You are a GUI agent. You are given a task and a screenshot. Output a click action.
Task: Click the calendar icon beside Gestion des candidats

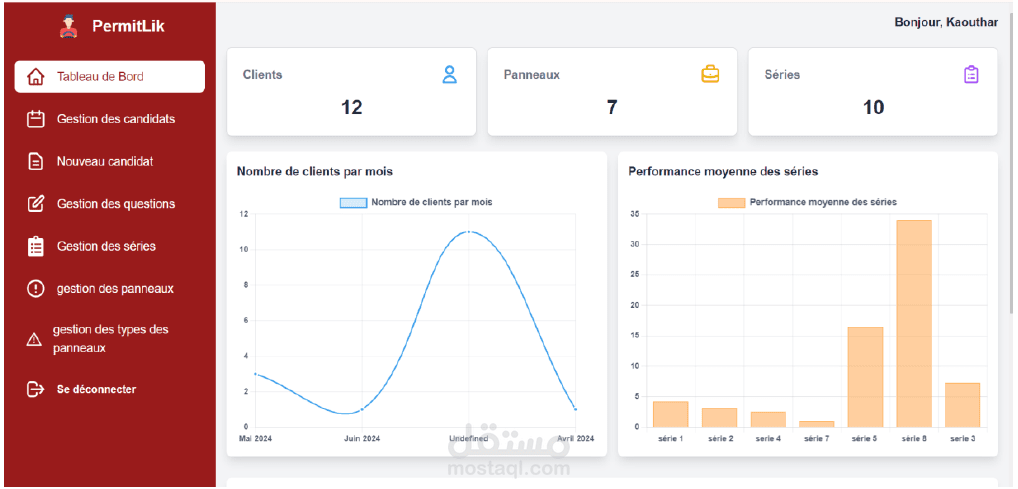36,119
